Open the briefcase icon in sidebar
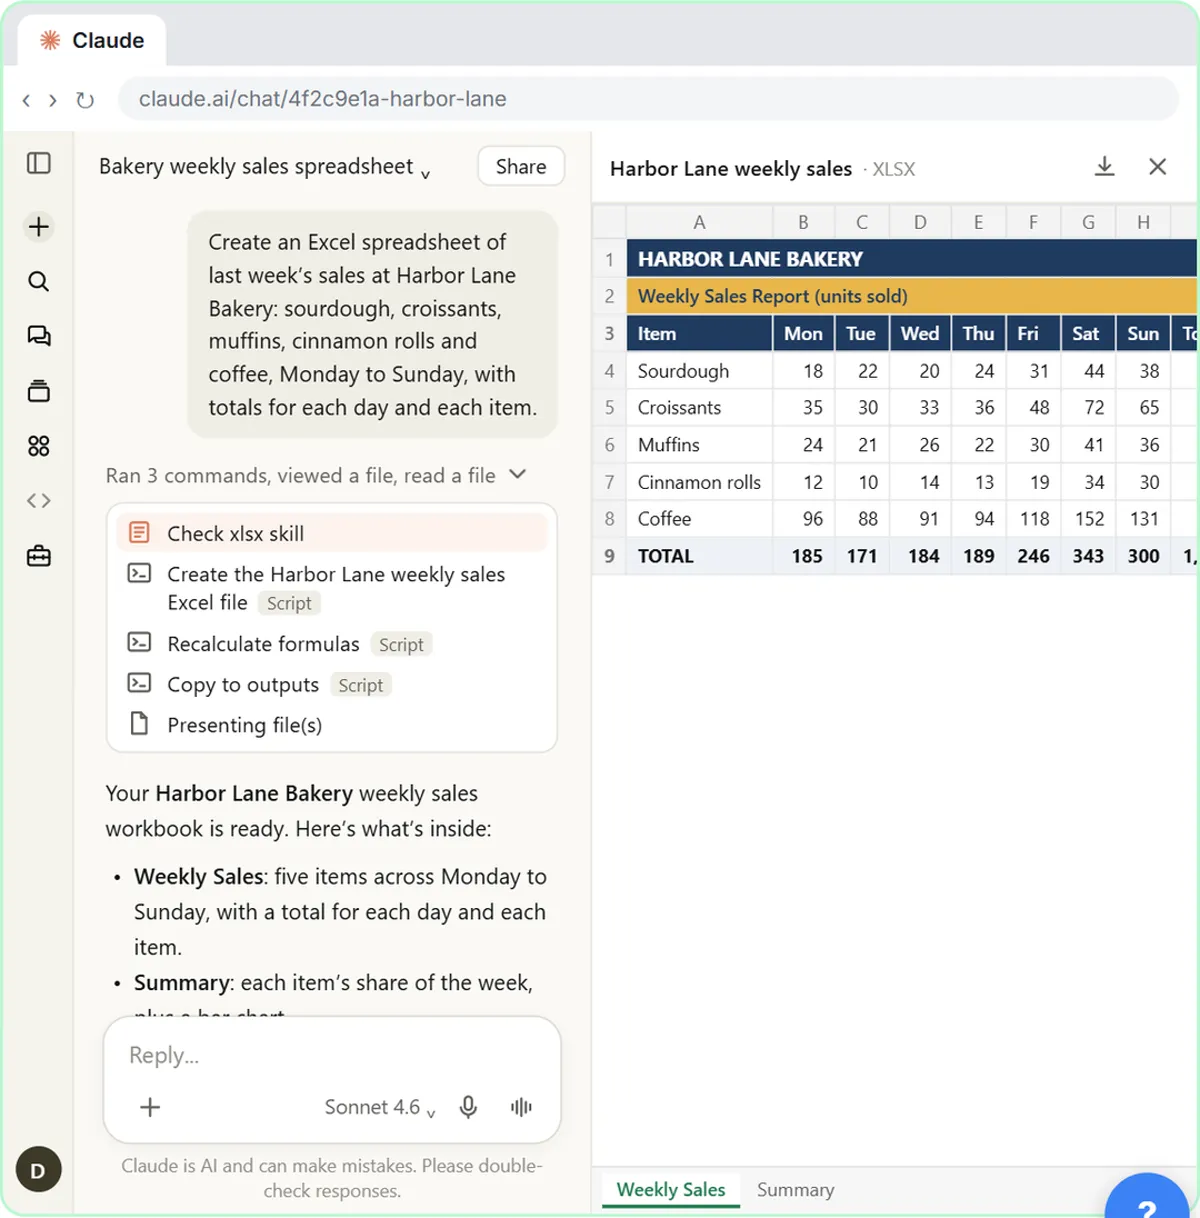Image resolution: width=1200 pixels, height=1218 pixels. pyautogui.click(x=39, y=556)
